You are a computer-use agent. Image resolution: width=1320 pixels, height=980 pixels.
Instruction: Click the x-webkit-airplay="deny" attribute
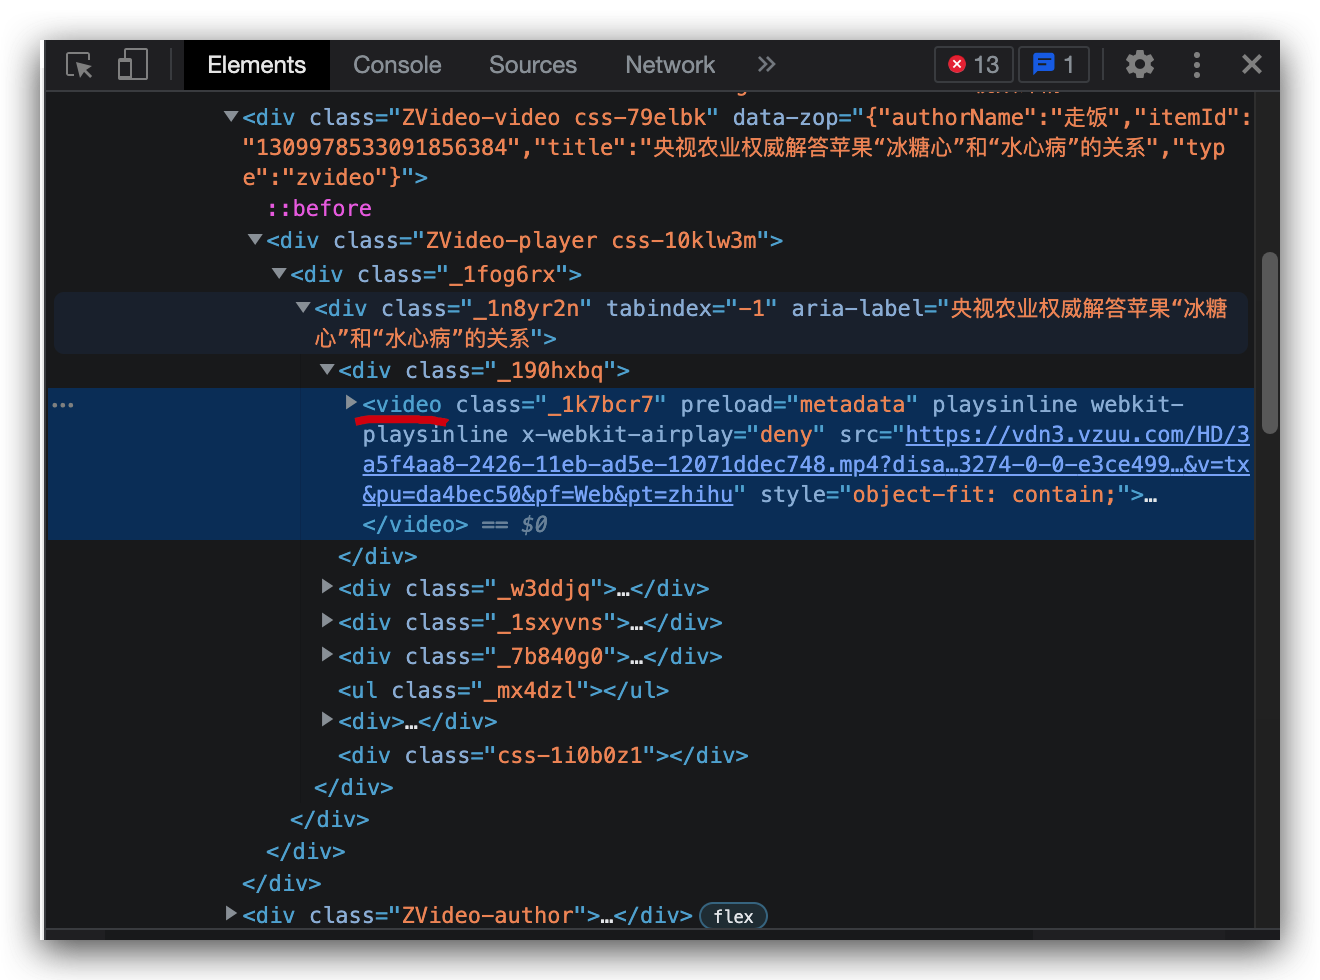(x=673, y=434)
